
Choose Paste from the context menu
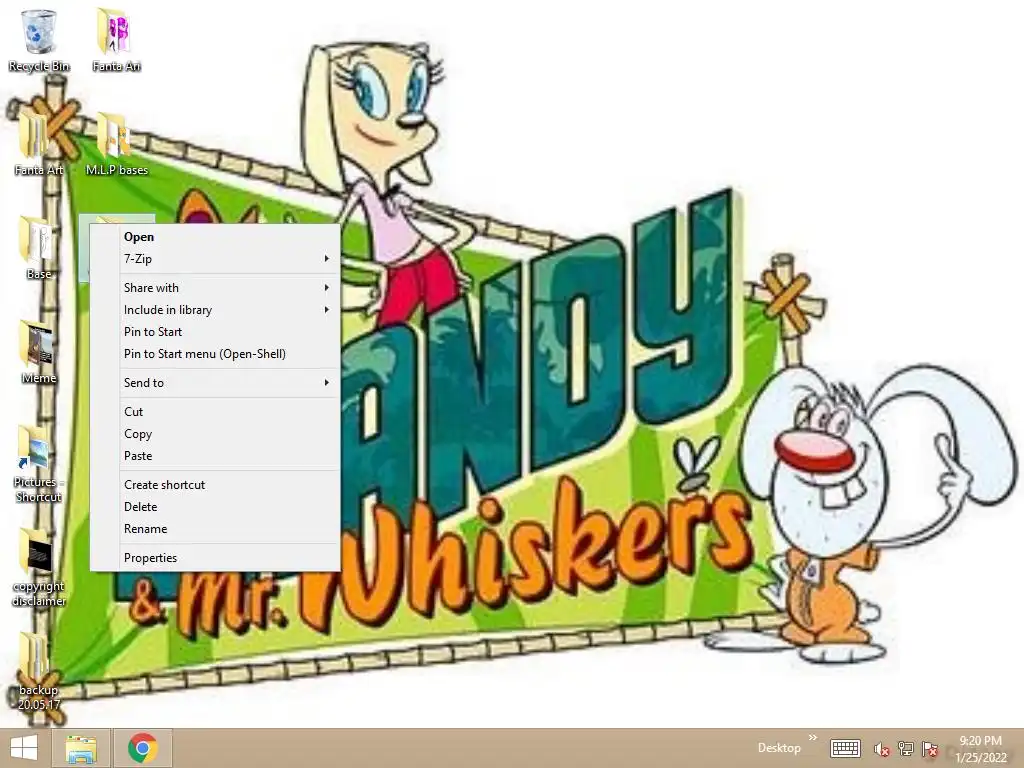(215, 456)
